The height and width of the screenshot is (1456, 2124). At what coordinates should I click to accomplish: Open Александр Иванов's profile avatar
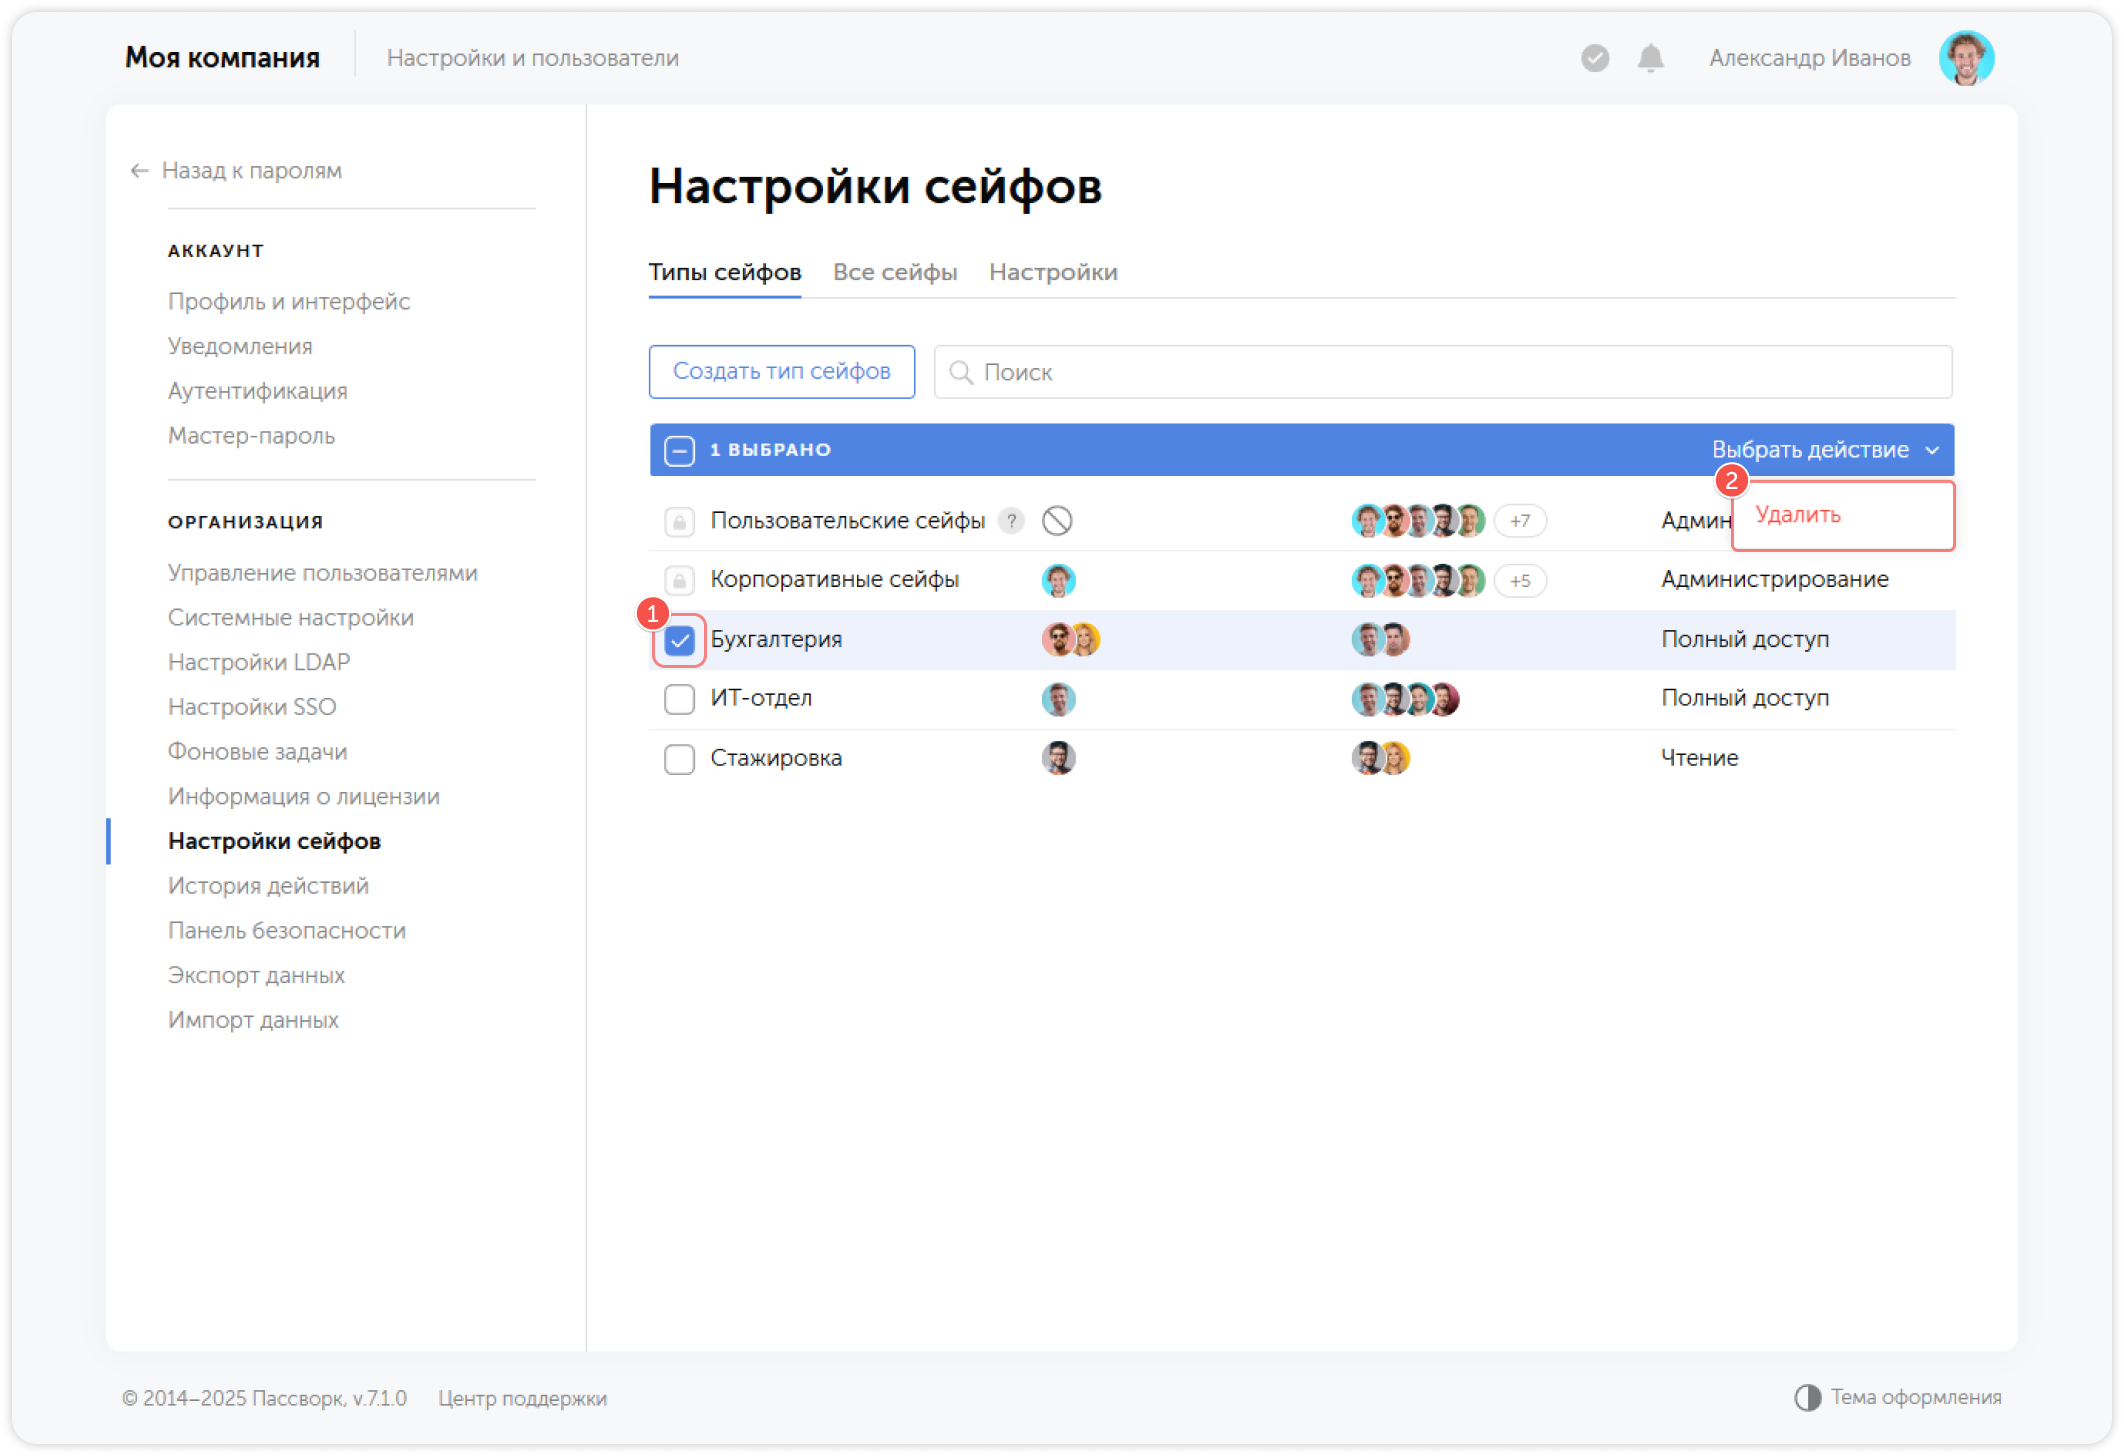[x=1967, y=57]
